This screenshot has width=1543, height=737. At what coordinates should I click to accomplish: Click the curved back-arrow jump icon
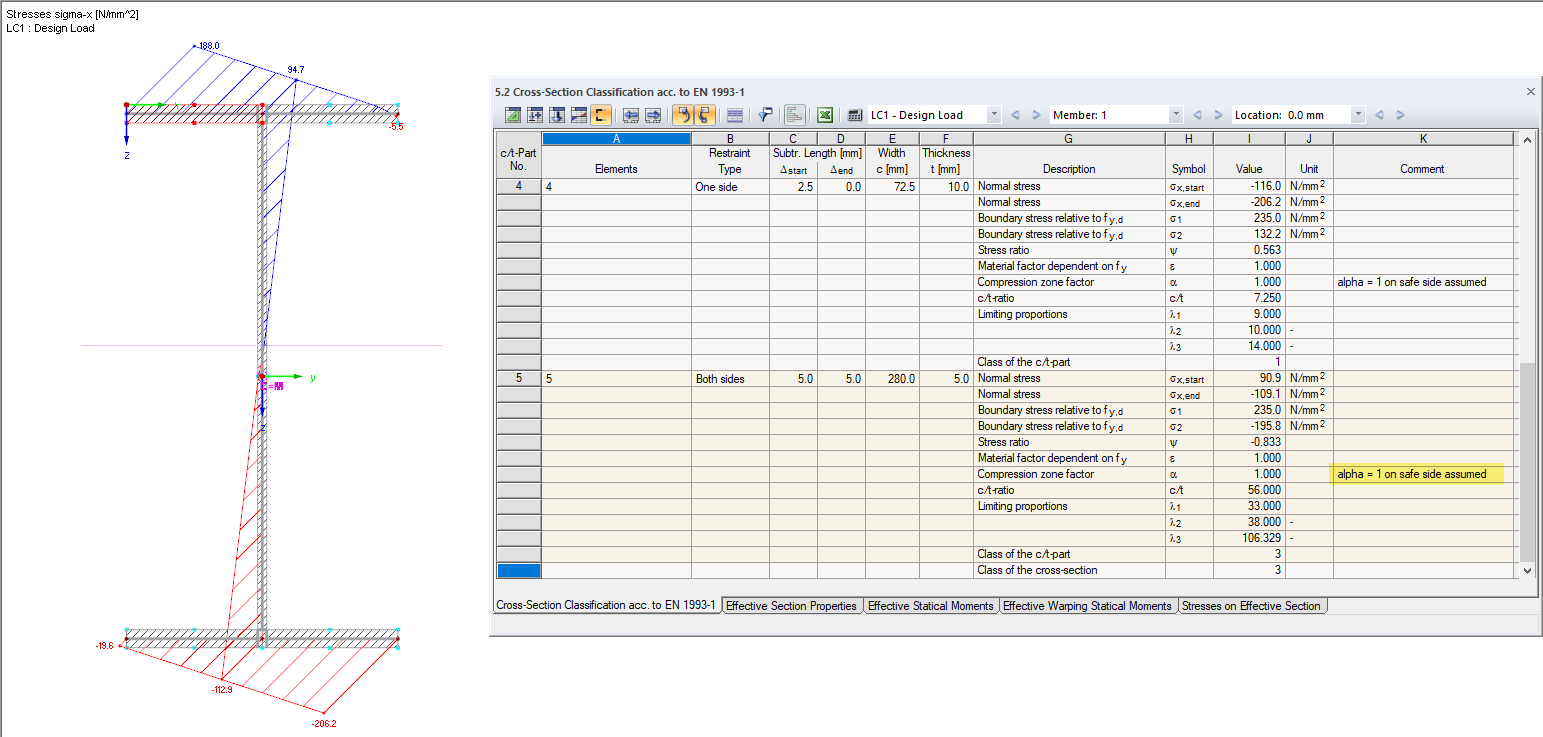(684, 115)
